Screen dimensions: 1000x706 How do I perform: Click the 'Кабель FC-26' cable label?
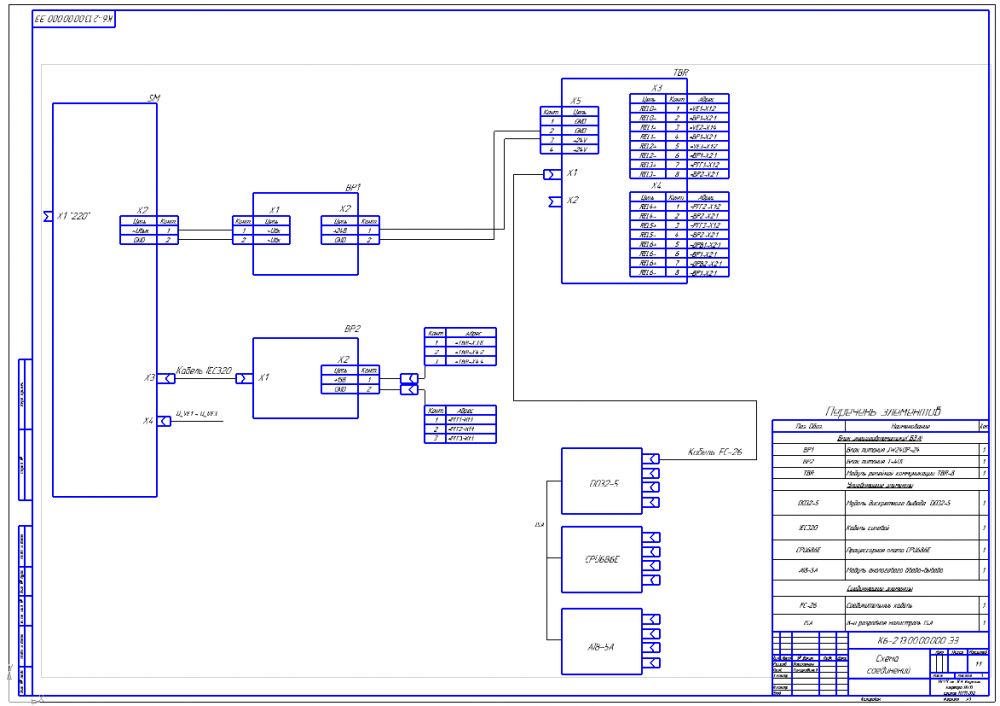pyautogui.click(x=715, y=452)
